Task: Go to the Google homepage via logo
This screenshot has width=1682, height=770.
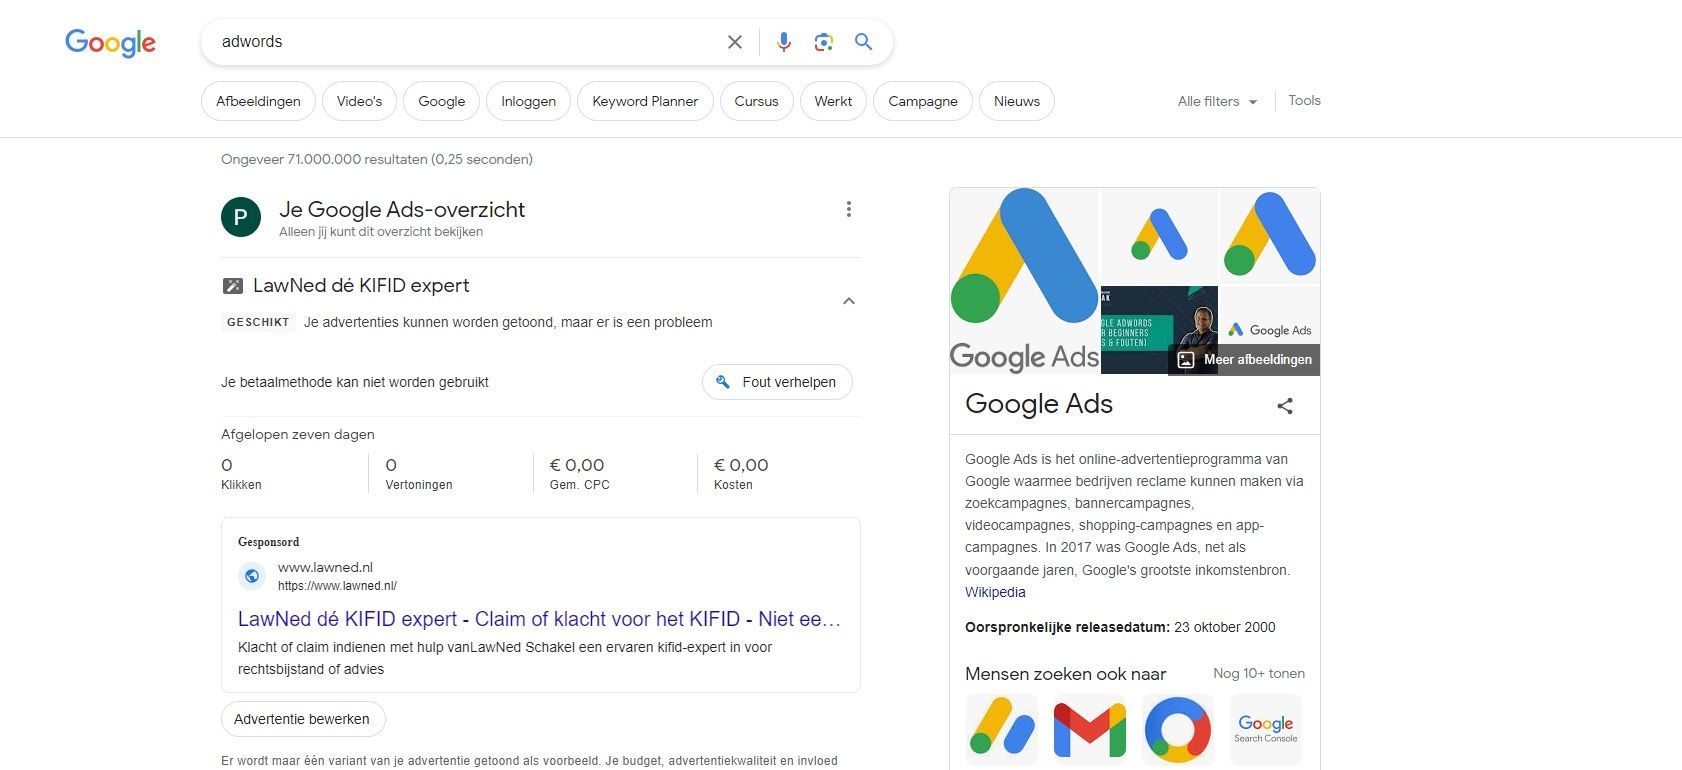Action: tap(110, 42)
